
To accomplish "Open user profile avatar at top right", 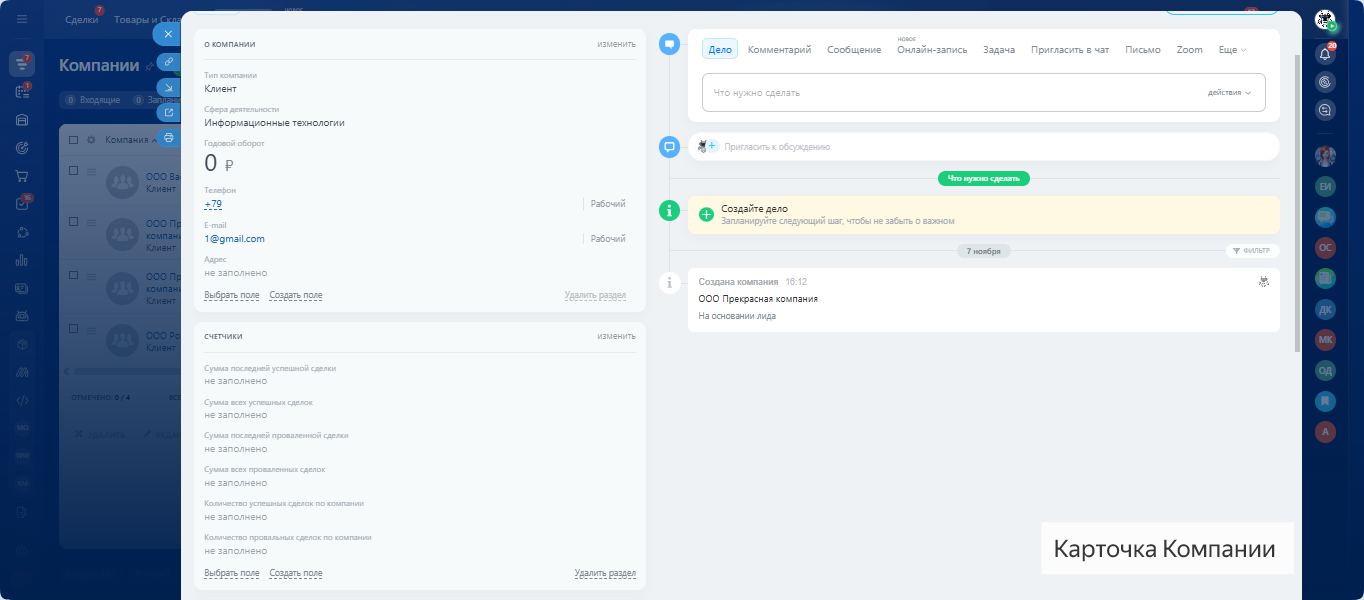I will point(1325,19).
